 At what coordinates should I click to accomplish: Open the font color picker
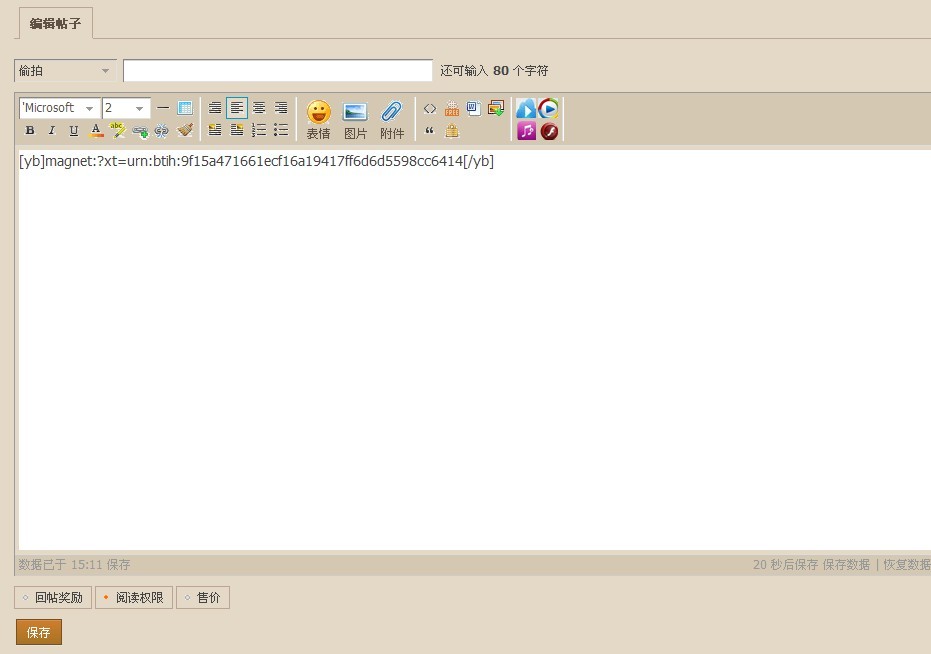coord(96,130)
